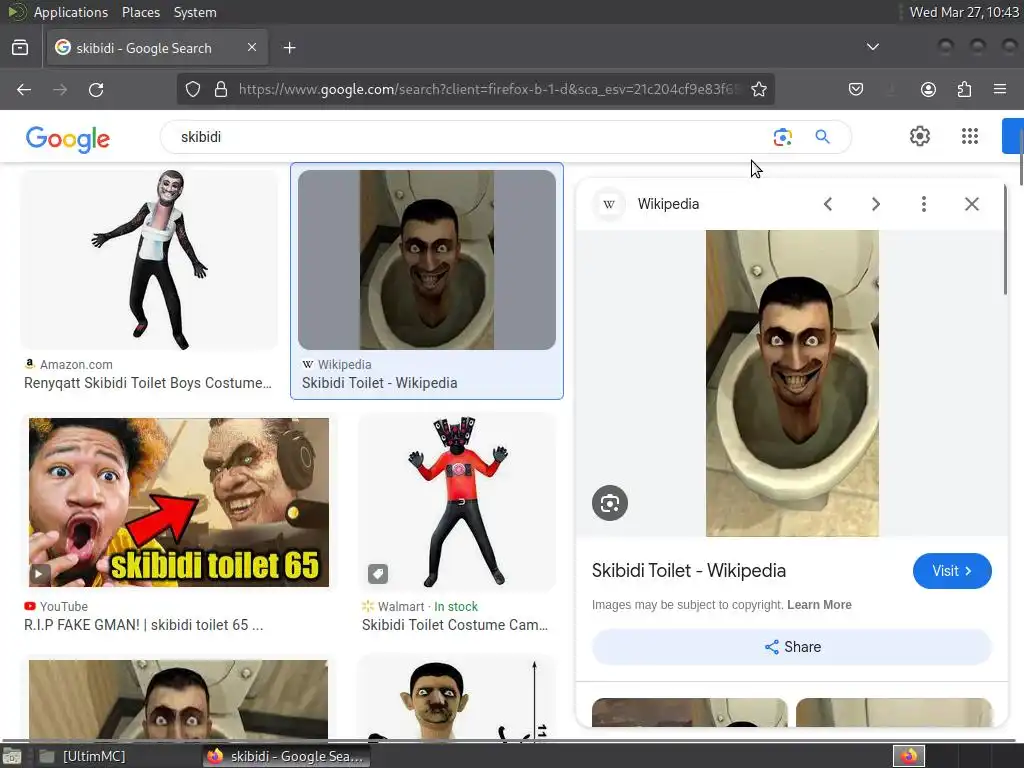Open Renyqatt Skibidi Toilet Boys Costume link
The image size is (1024, 768).
point(148,383)
